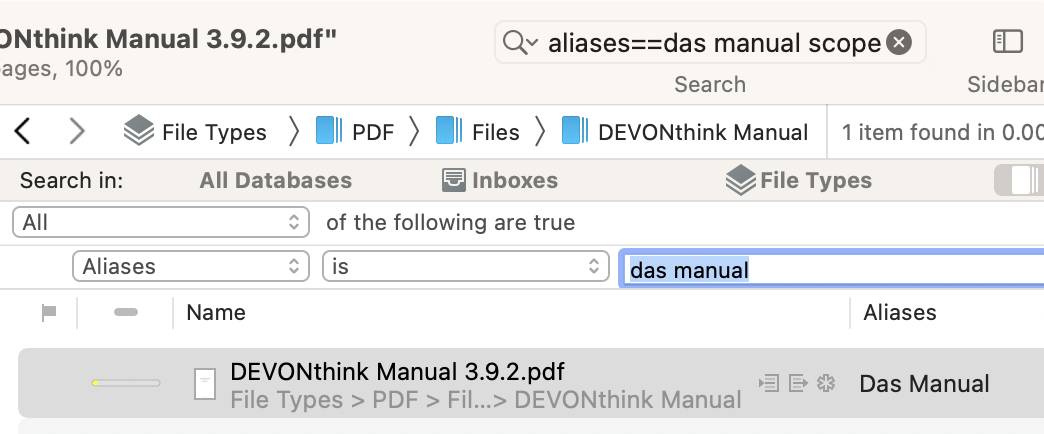The image size is (1044, 434).
Task: Set search scope to All Databases
Action: coord(275,181)
